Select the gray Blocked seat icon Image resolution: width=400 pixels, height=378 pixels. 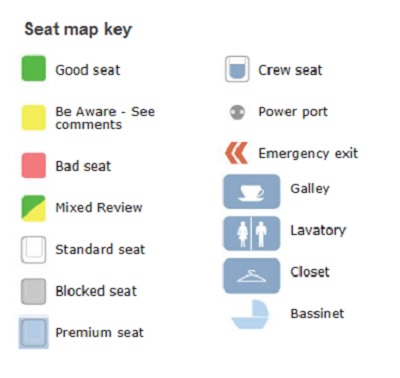pyautogui.click(x=34, y=292)
